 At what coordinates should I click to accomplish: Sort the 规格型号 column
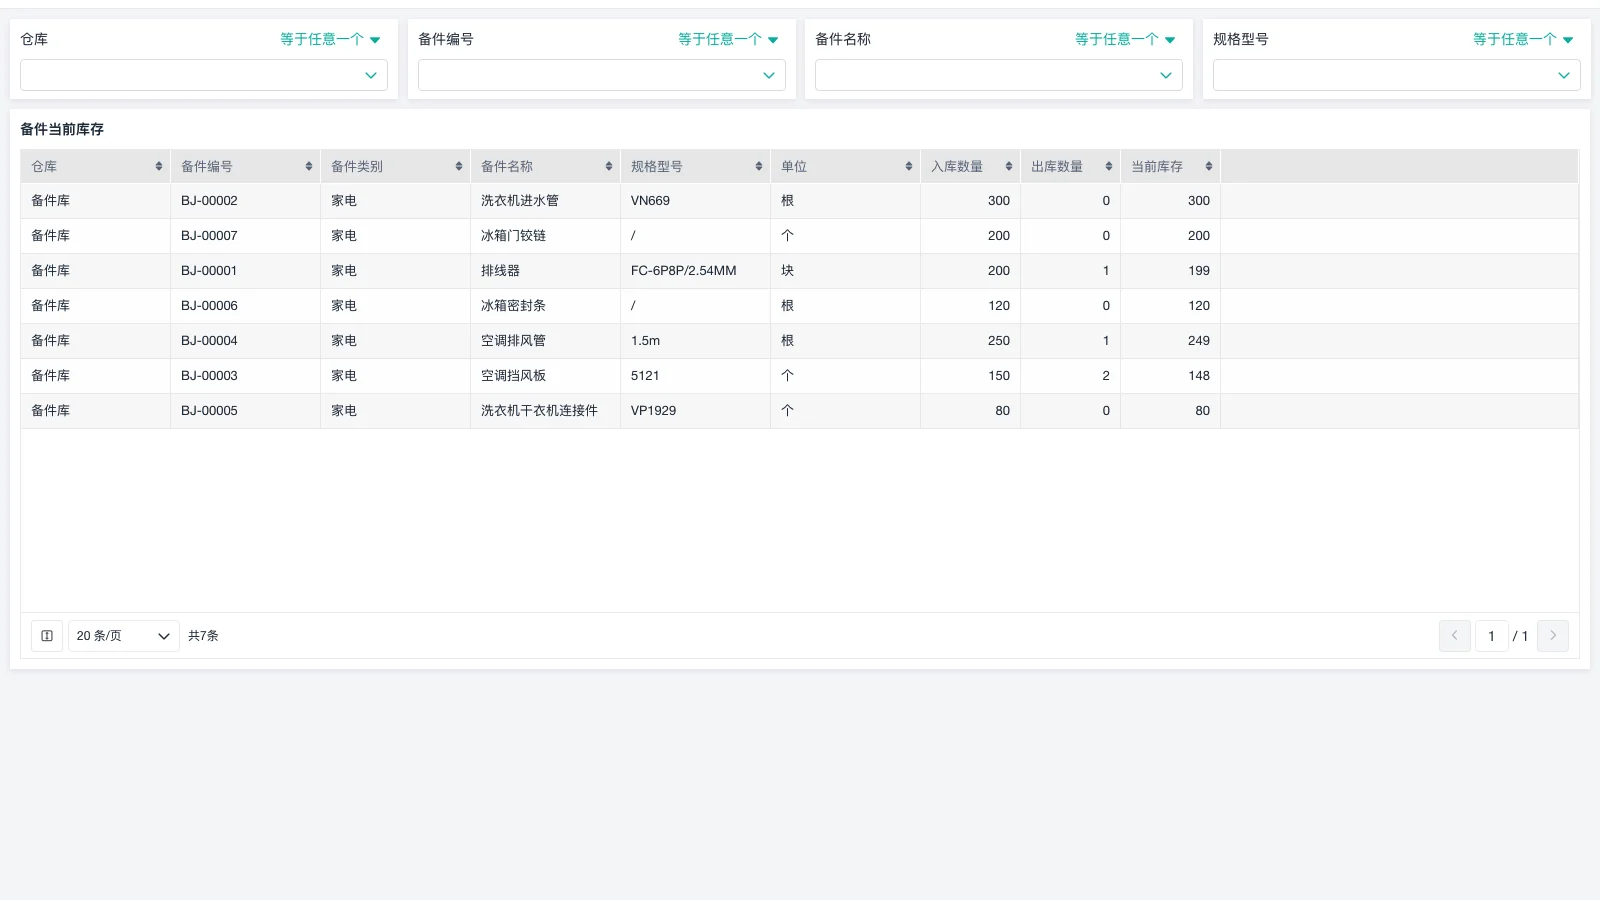[758, 166]
